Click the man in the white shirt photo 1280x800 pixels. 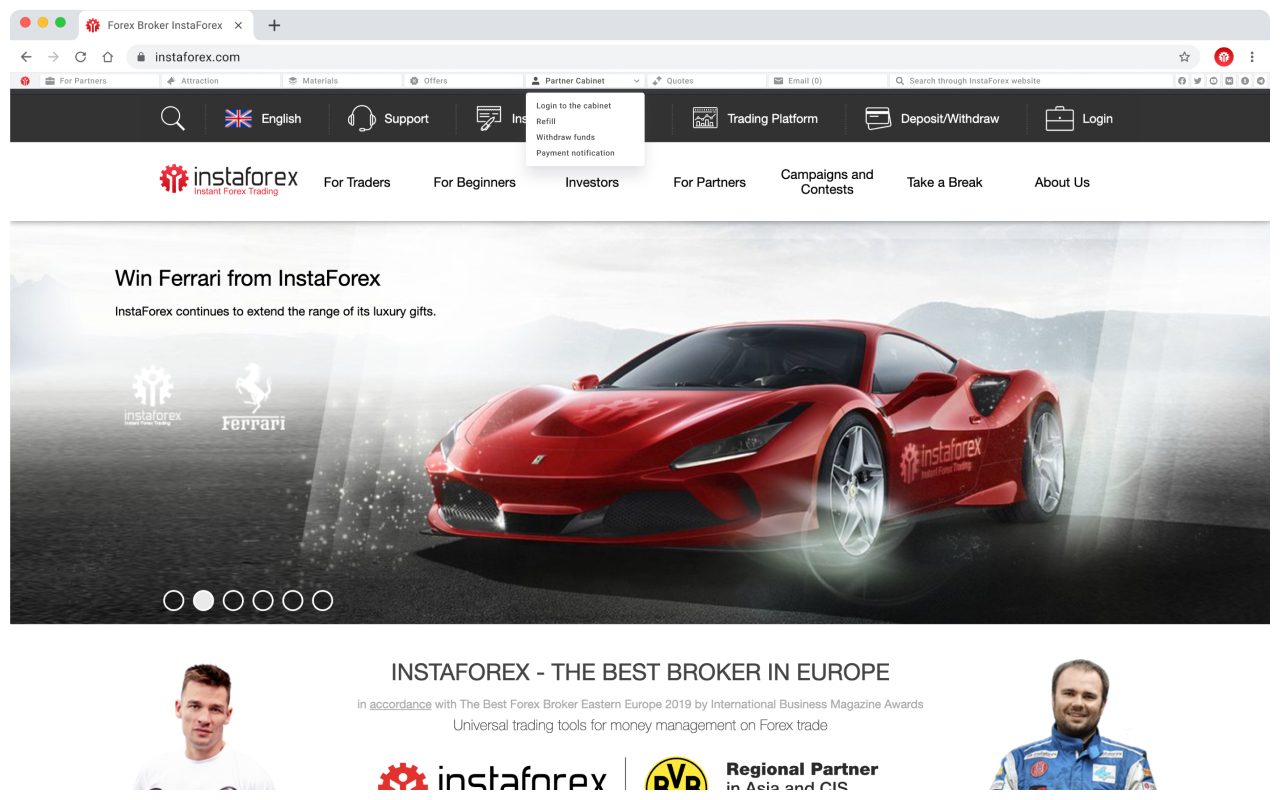click(x=203, y=727)
